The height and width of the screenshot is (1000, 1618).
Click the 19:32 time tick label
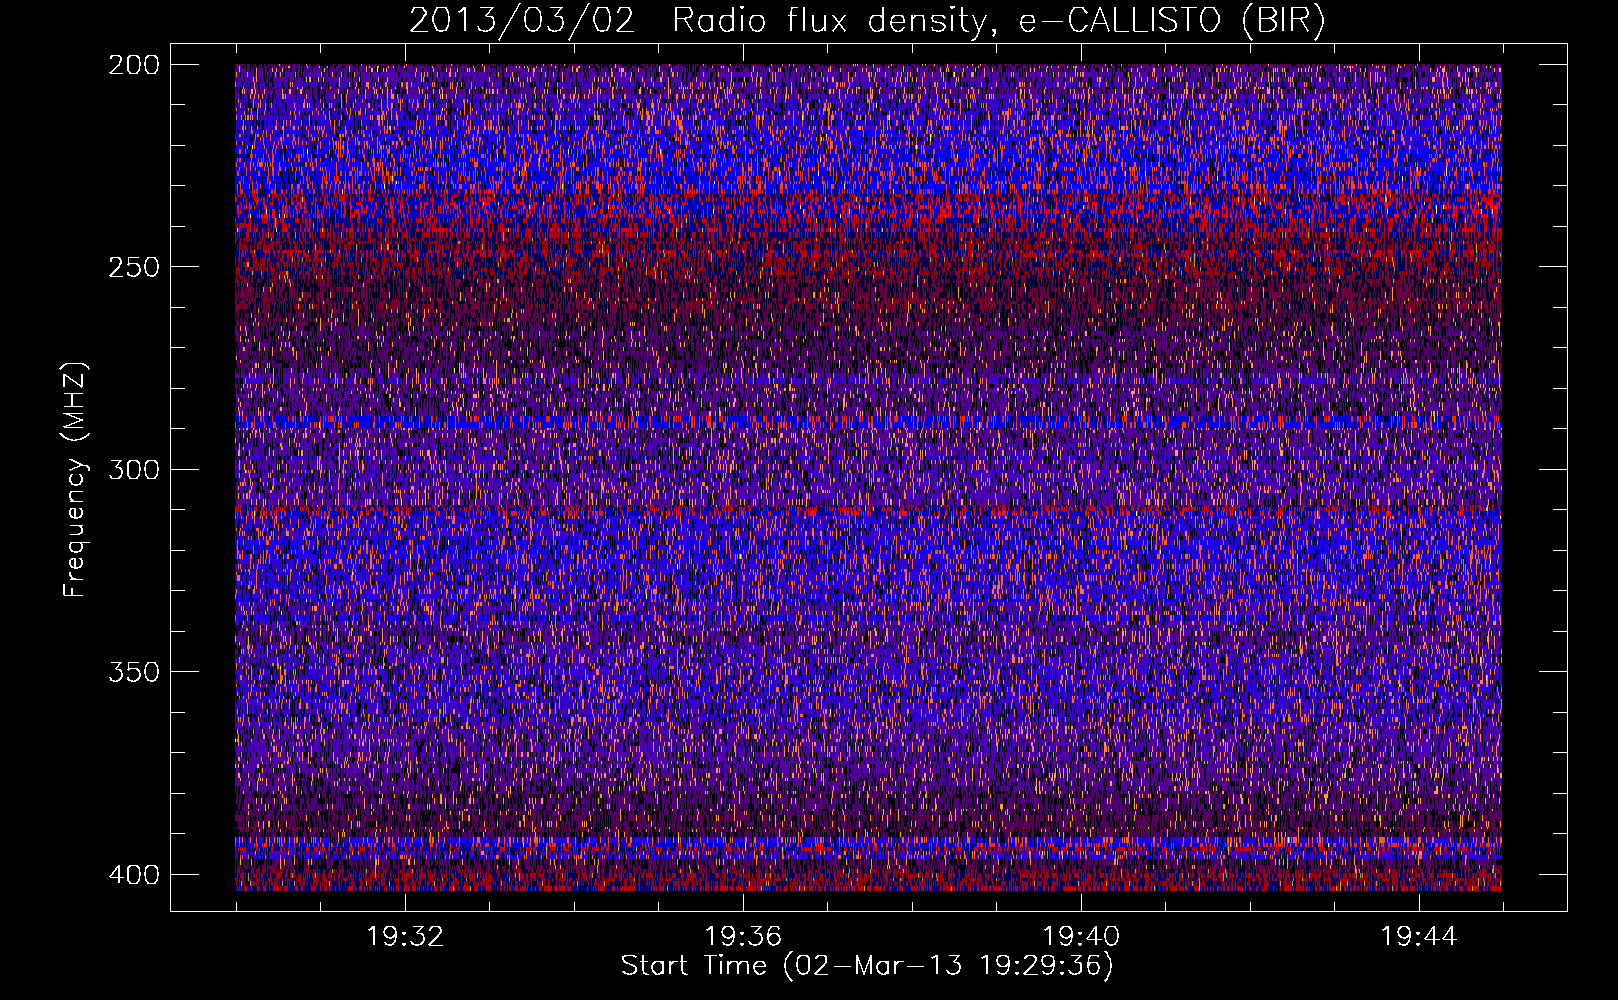click(405, 937)
